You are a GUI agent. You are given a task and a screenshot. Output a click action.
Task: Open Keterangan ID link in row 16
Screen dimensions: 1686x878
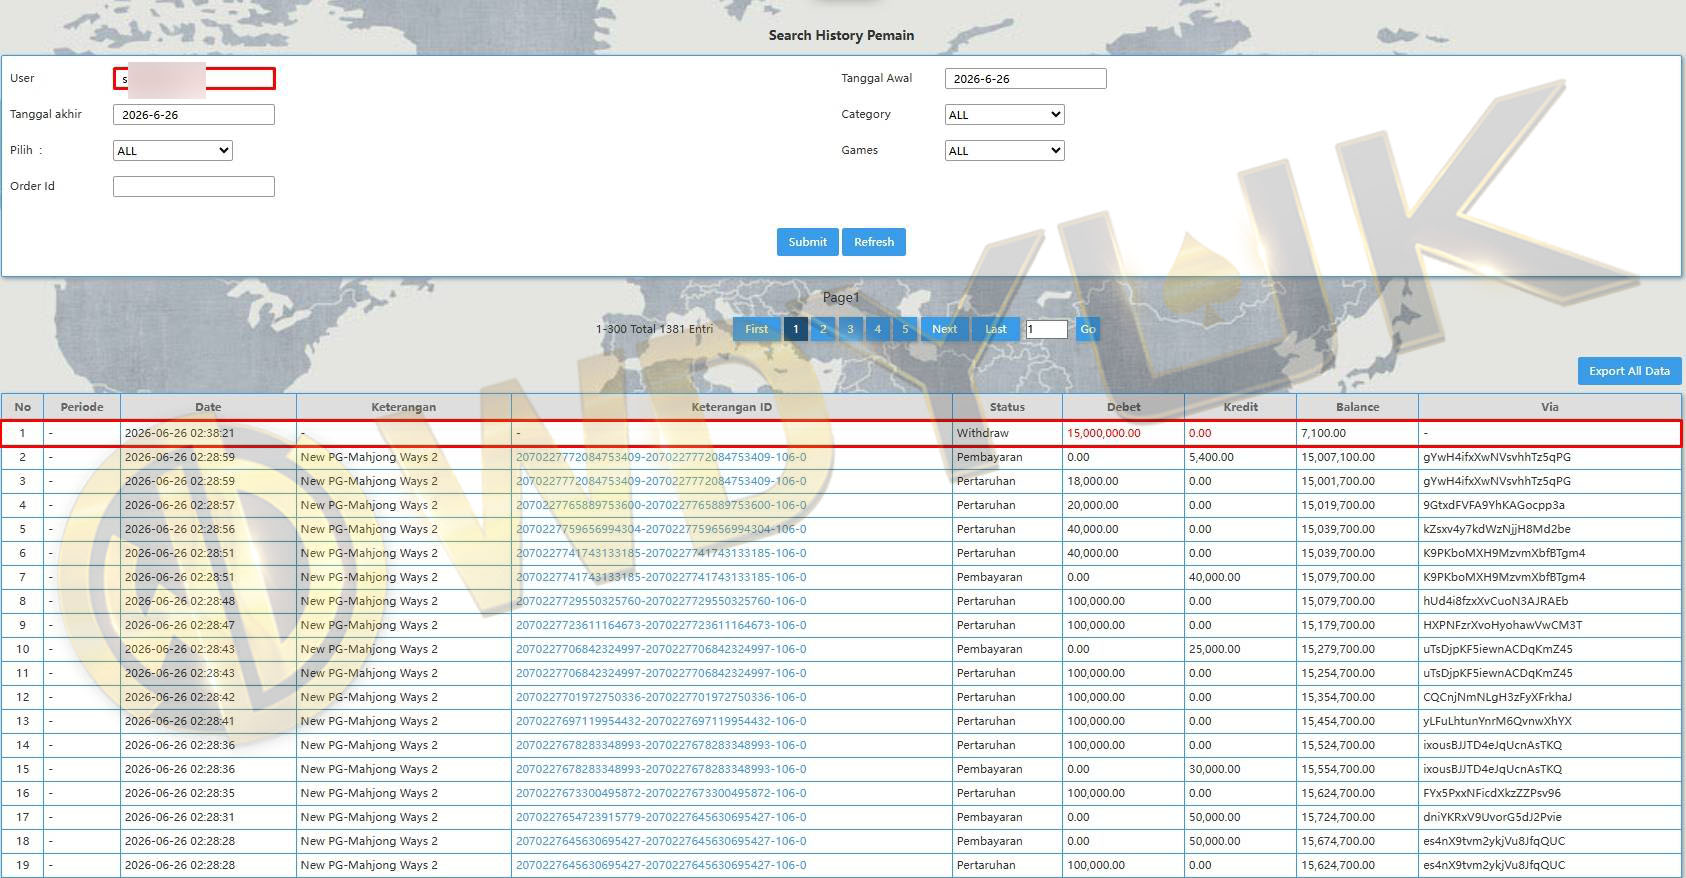(x=661, y=793)
